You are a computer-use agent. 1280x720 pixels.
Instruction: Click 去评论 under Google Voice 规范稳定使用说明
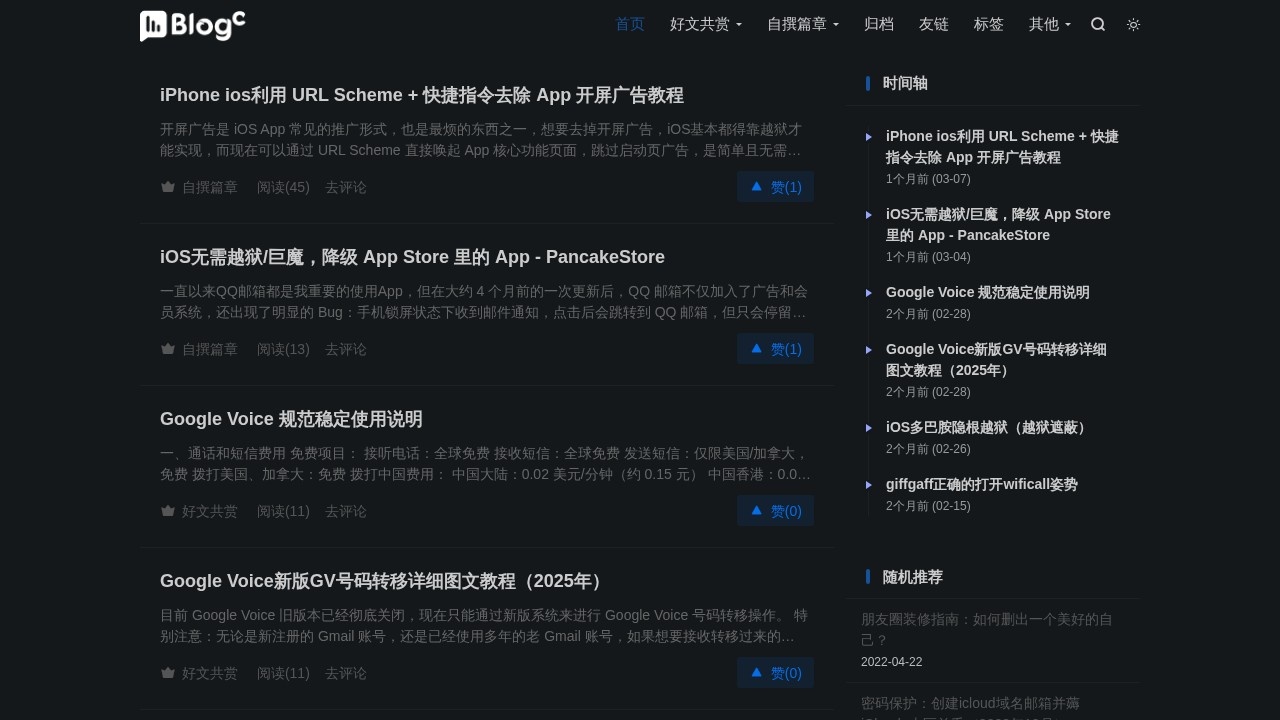pos(346,511)
